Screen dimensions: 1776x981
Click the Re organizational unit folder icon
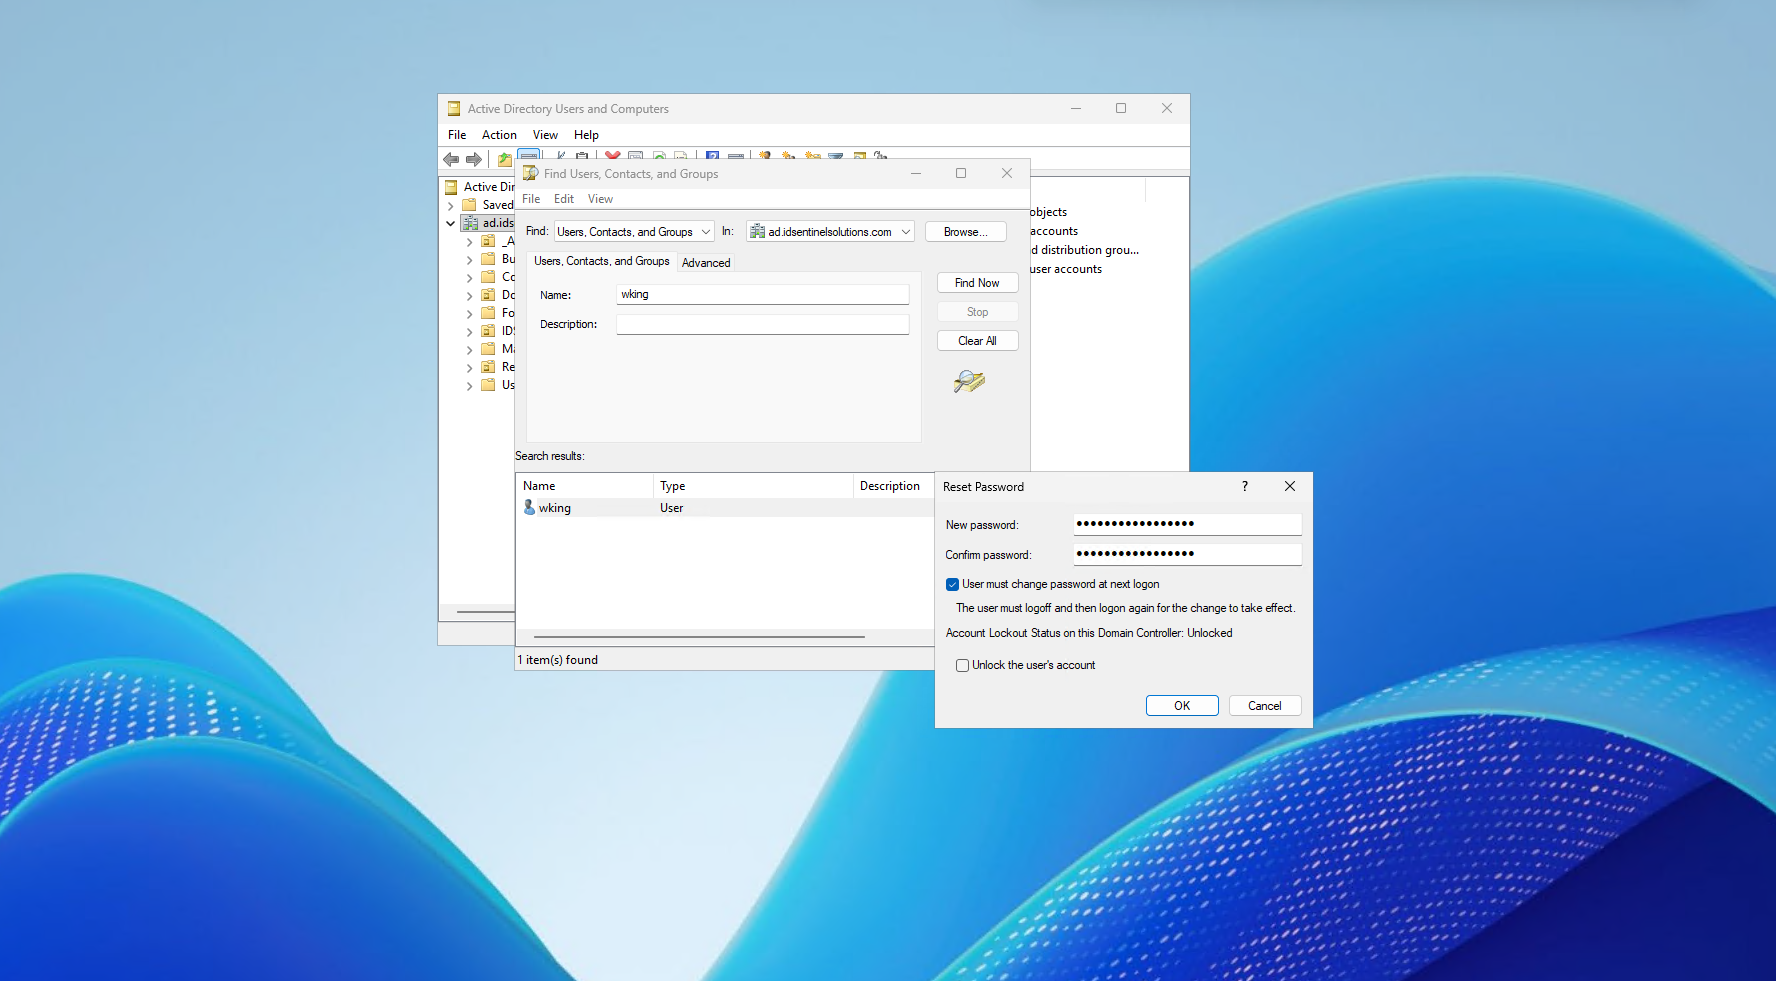point(488,367)
